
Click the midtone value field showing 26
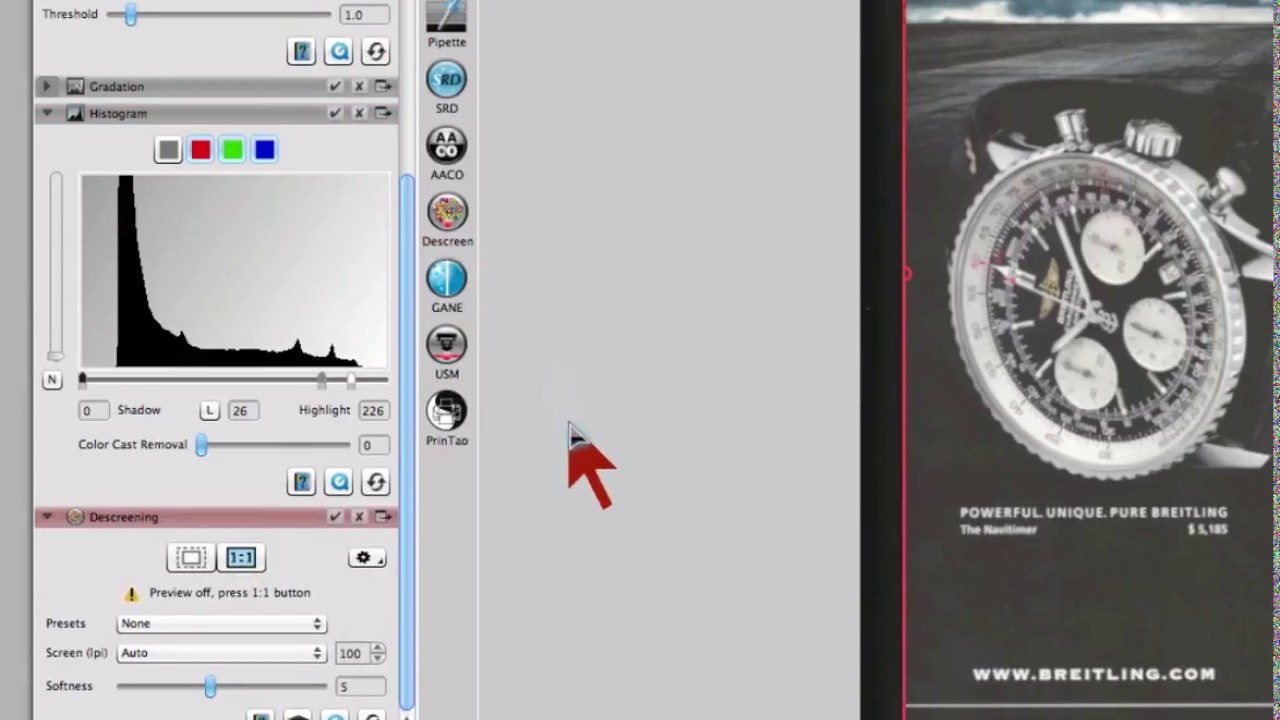tap(242, 411)
